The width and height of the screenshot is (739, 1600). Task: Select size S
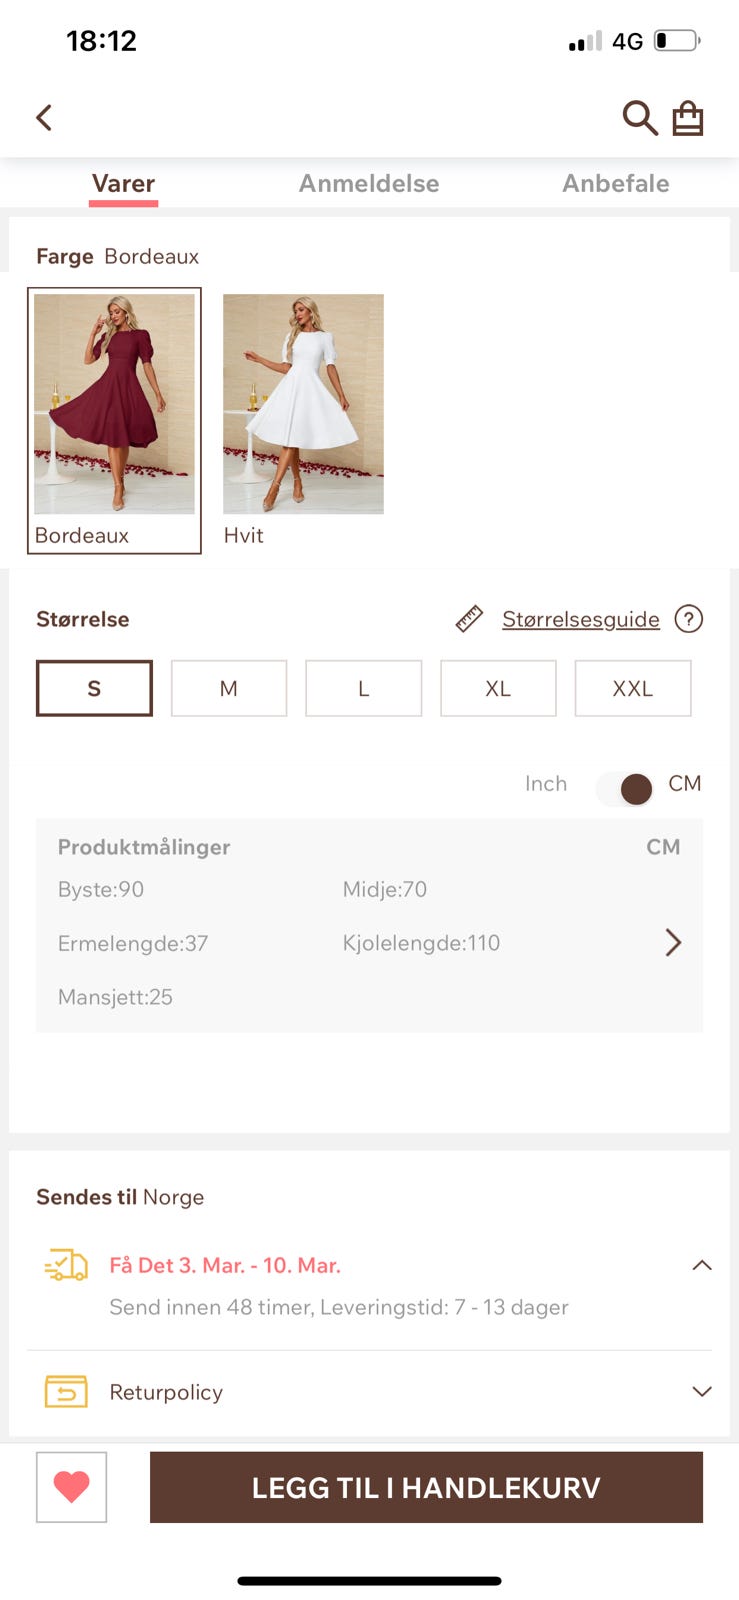(94, 688)
